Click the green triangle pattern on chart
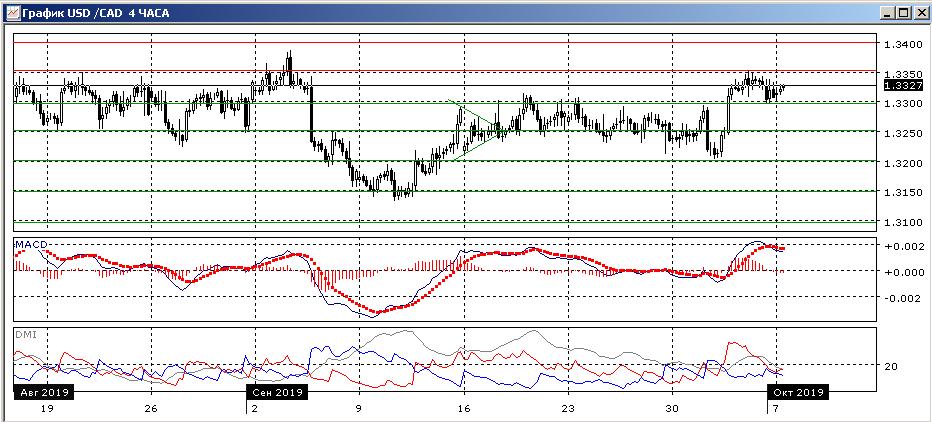932x422 pixels. 473,130
